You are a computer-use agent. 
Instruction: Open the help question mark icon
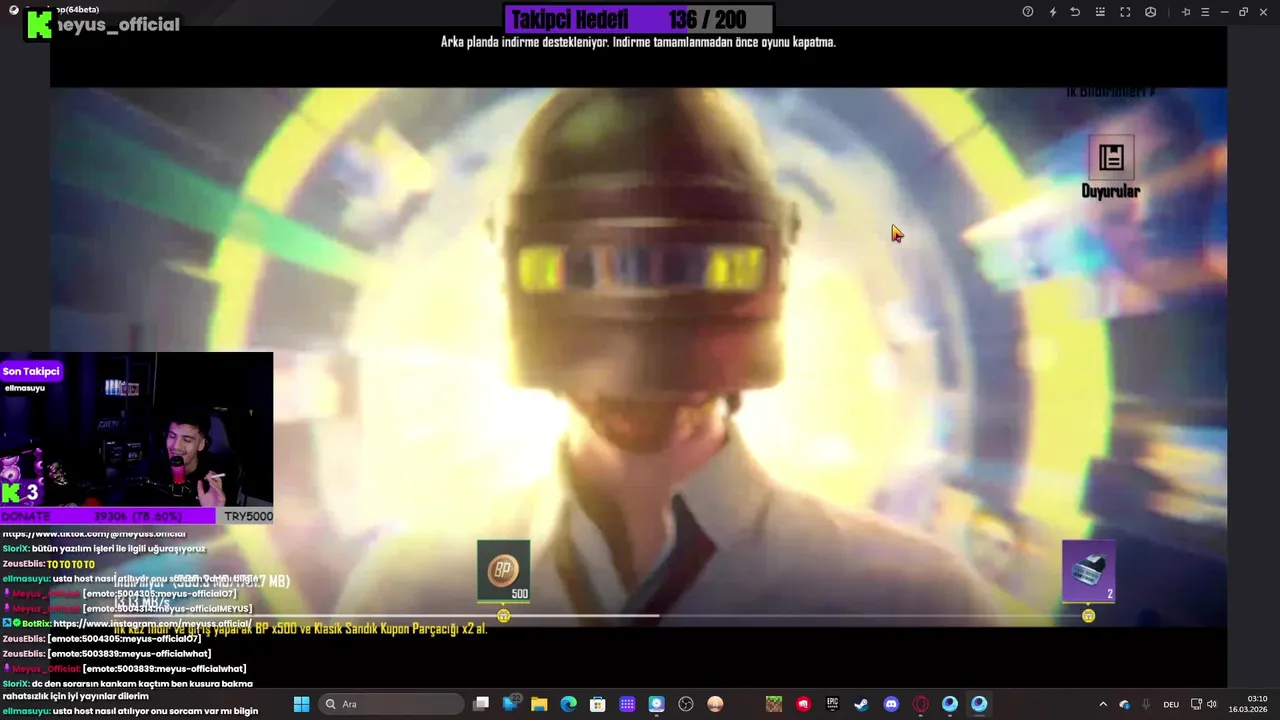coord(1028,12)
